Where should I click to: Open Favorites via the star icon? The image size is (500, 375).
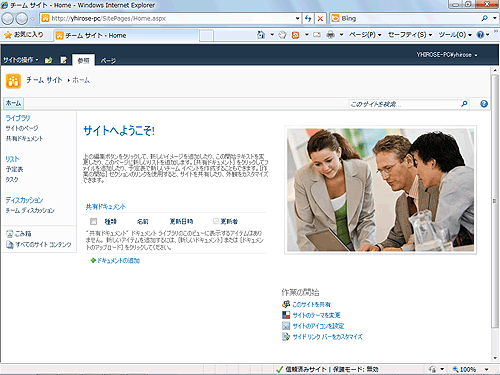8,35
